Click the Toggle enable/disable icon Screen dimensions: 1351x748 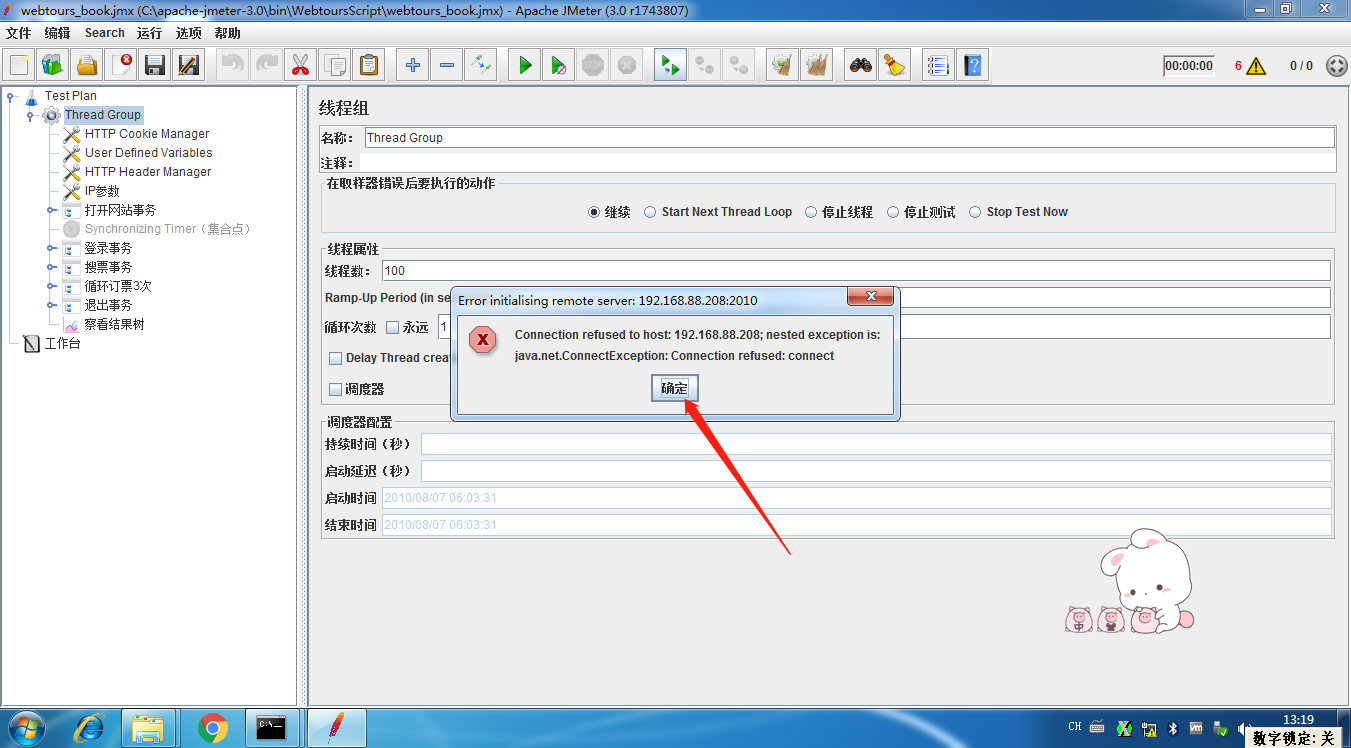(480, 66)
